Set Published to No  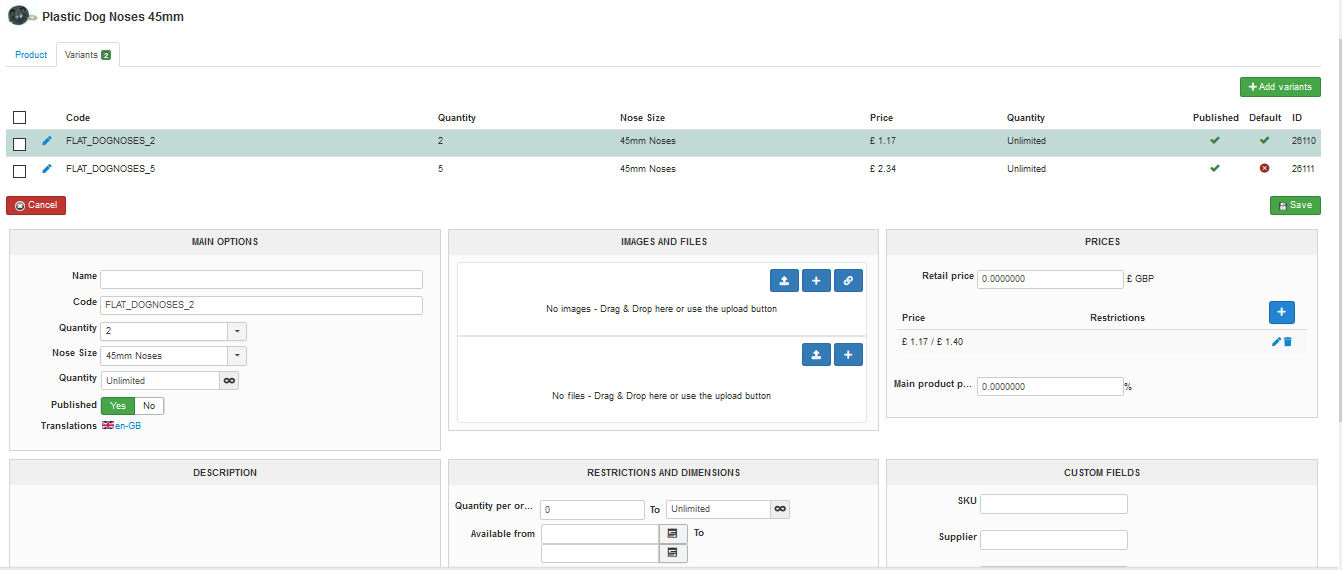pos(149,406)
